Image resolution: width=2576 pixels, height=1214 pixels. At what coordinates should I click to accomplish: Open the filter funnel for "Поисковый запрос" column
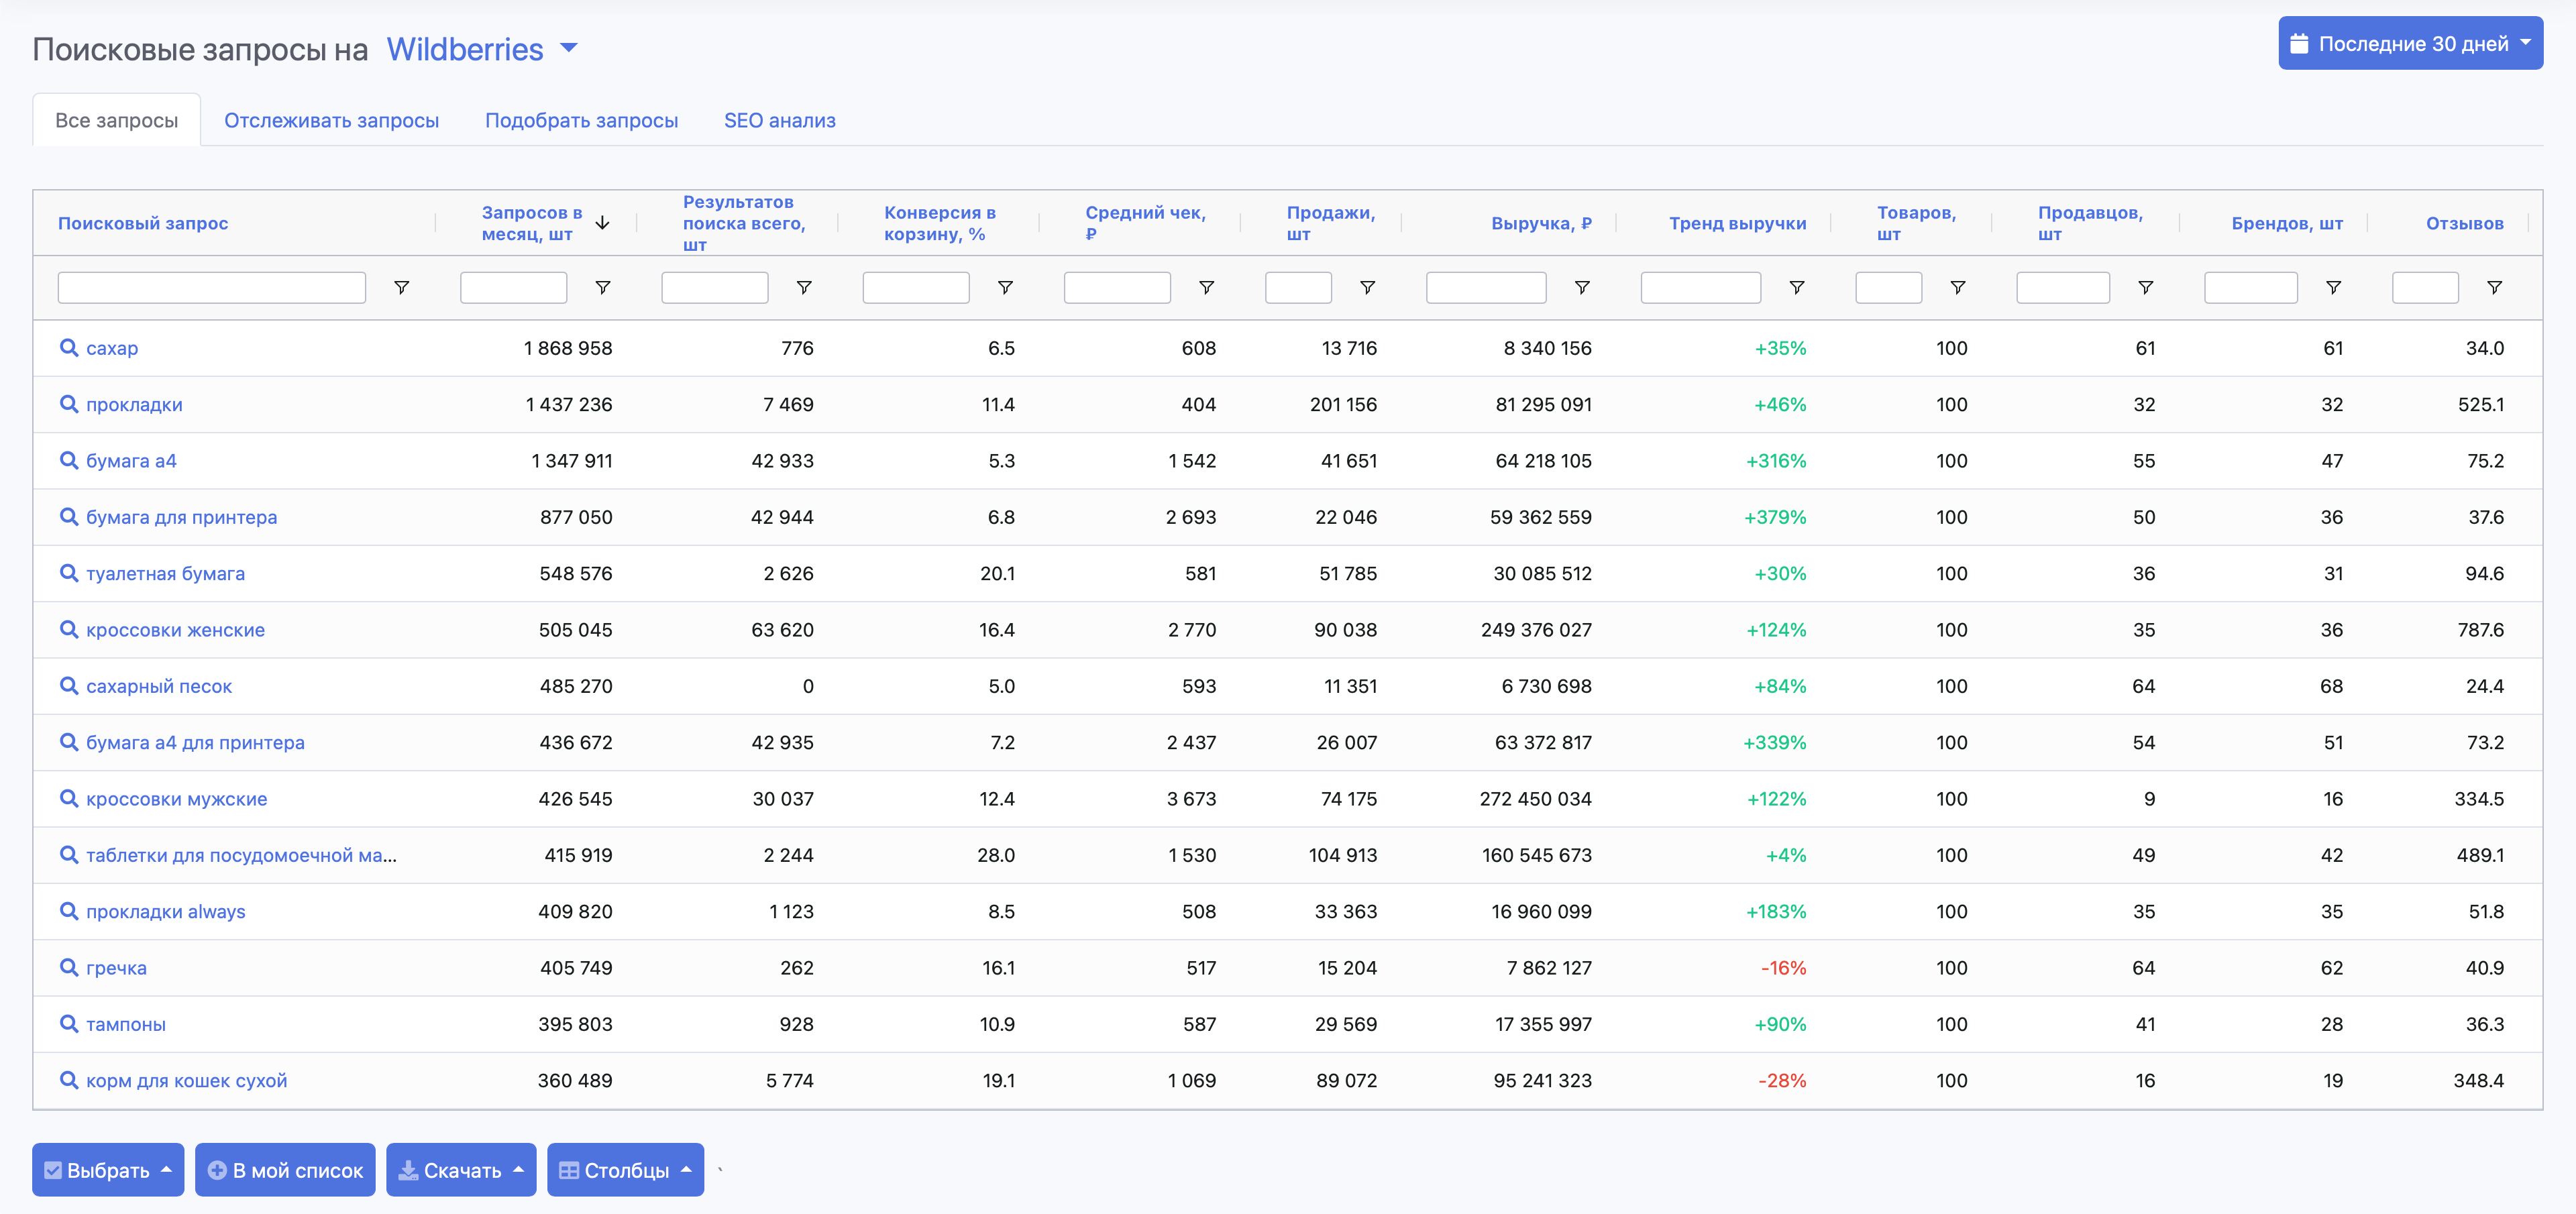click(x=402, y=287)
